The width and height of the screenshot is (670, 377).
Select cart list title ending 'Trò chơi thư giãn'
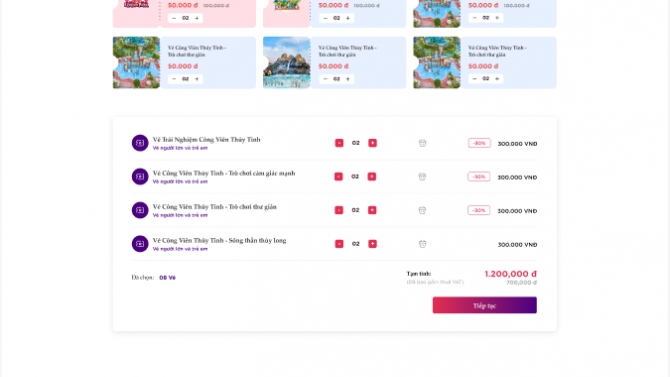click(x=215, y=207)
